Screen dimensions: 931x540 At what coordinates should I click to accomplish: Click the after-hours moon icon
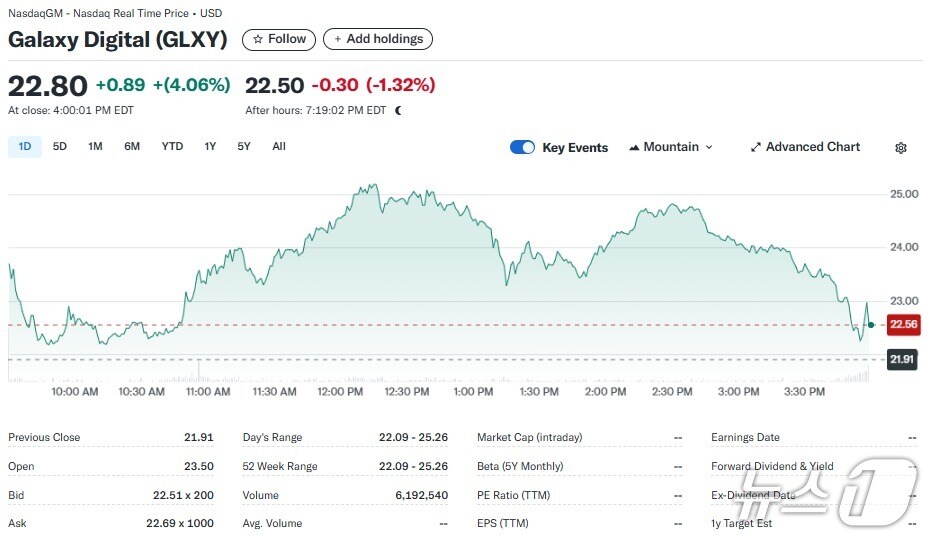click(x=398, y=111)
